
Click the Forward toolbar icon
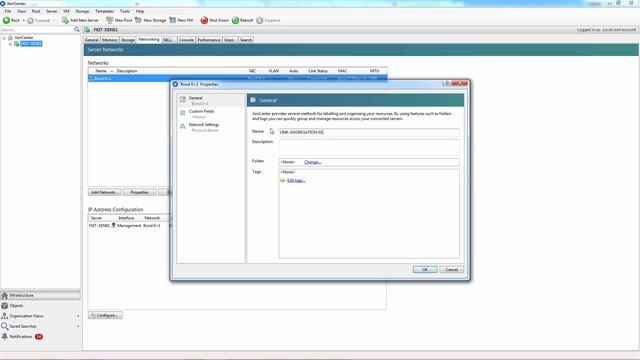pos(30,20)
